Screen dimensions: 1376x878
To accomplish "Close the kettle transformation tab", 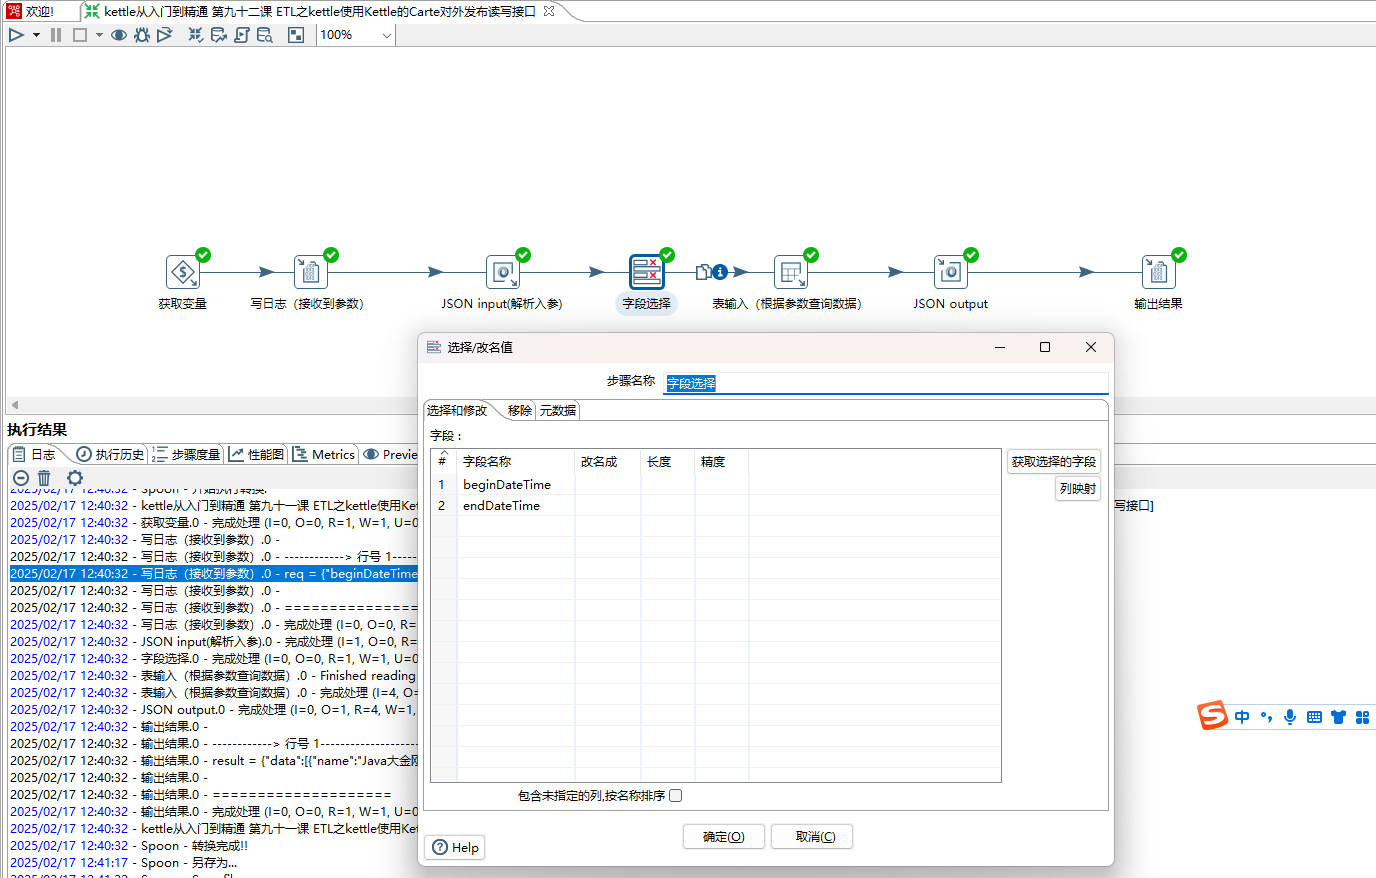I will tap(549, 11).
